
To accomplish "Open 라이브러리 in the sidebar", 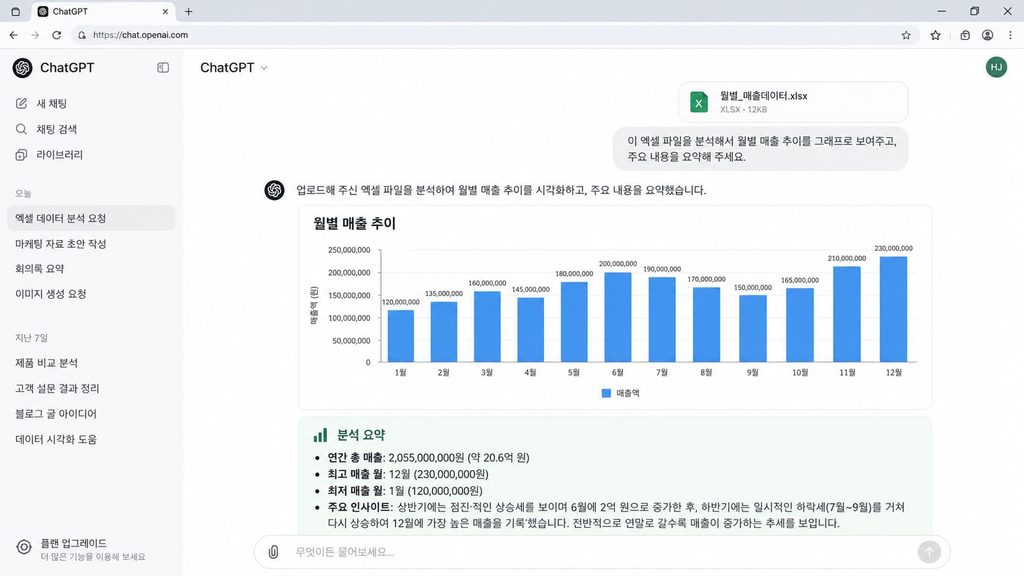I will pos(91,155).
